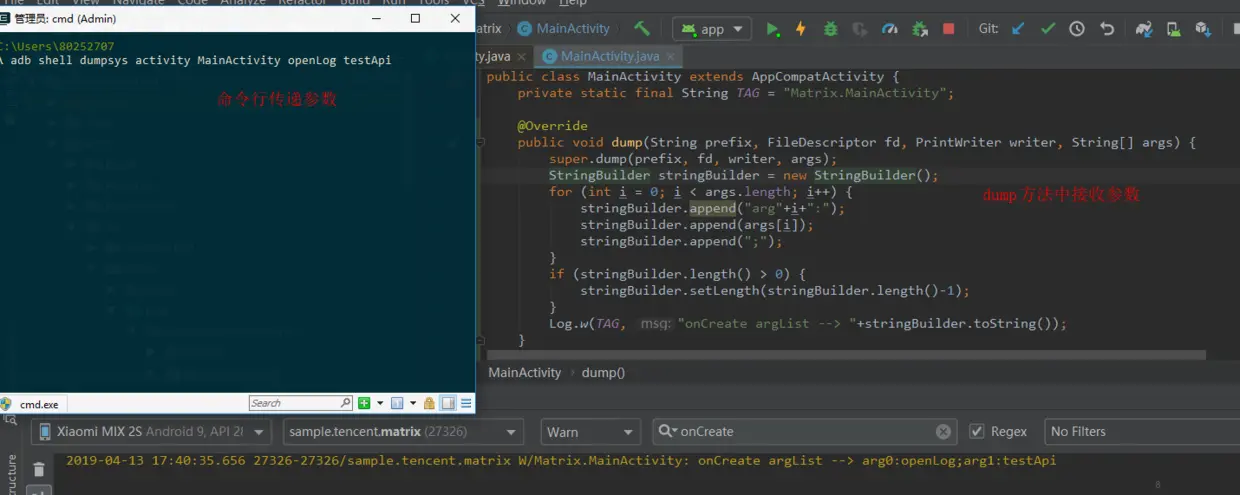The height and width of the screenshot is (495, 1240).
Task: Click the 'if (stringBuilder.length() > 0)' line
Action: (677, 273)
